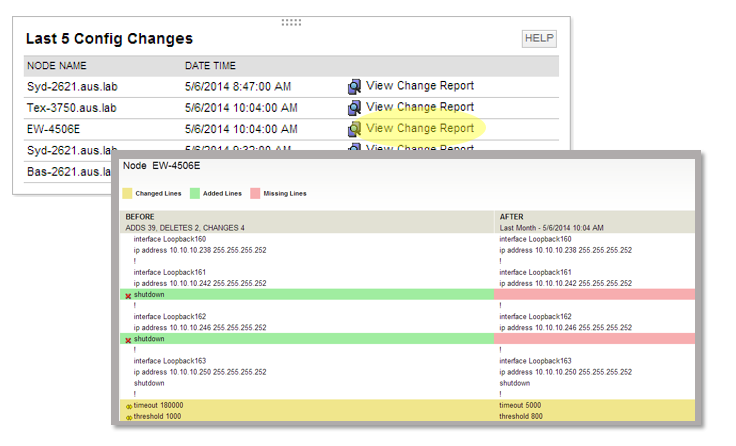Select BEFORE line interface Loopback162
Screen dimensions: 736x446
point(169,316)
